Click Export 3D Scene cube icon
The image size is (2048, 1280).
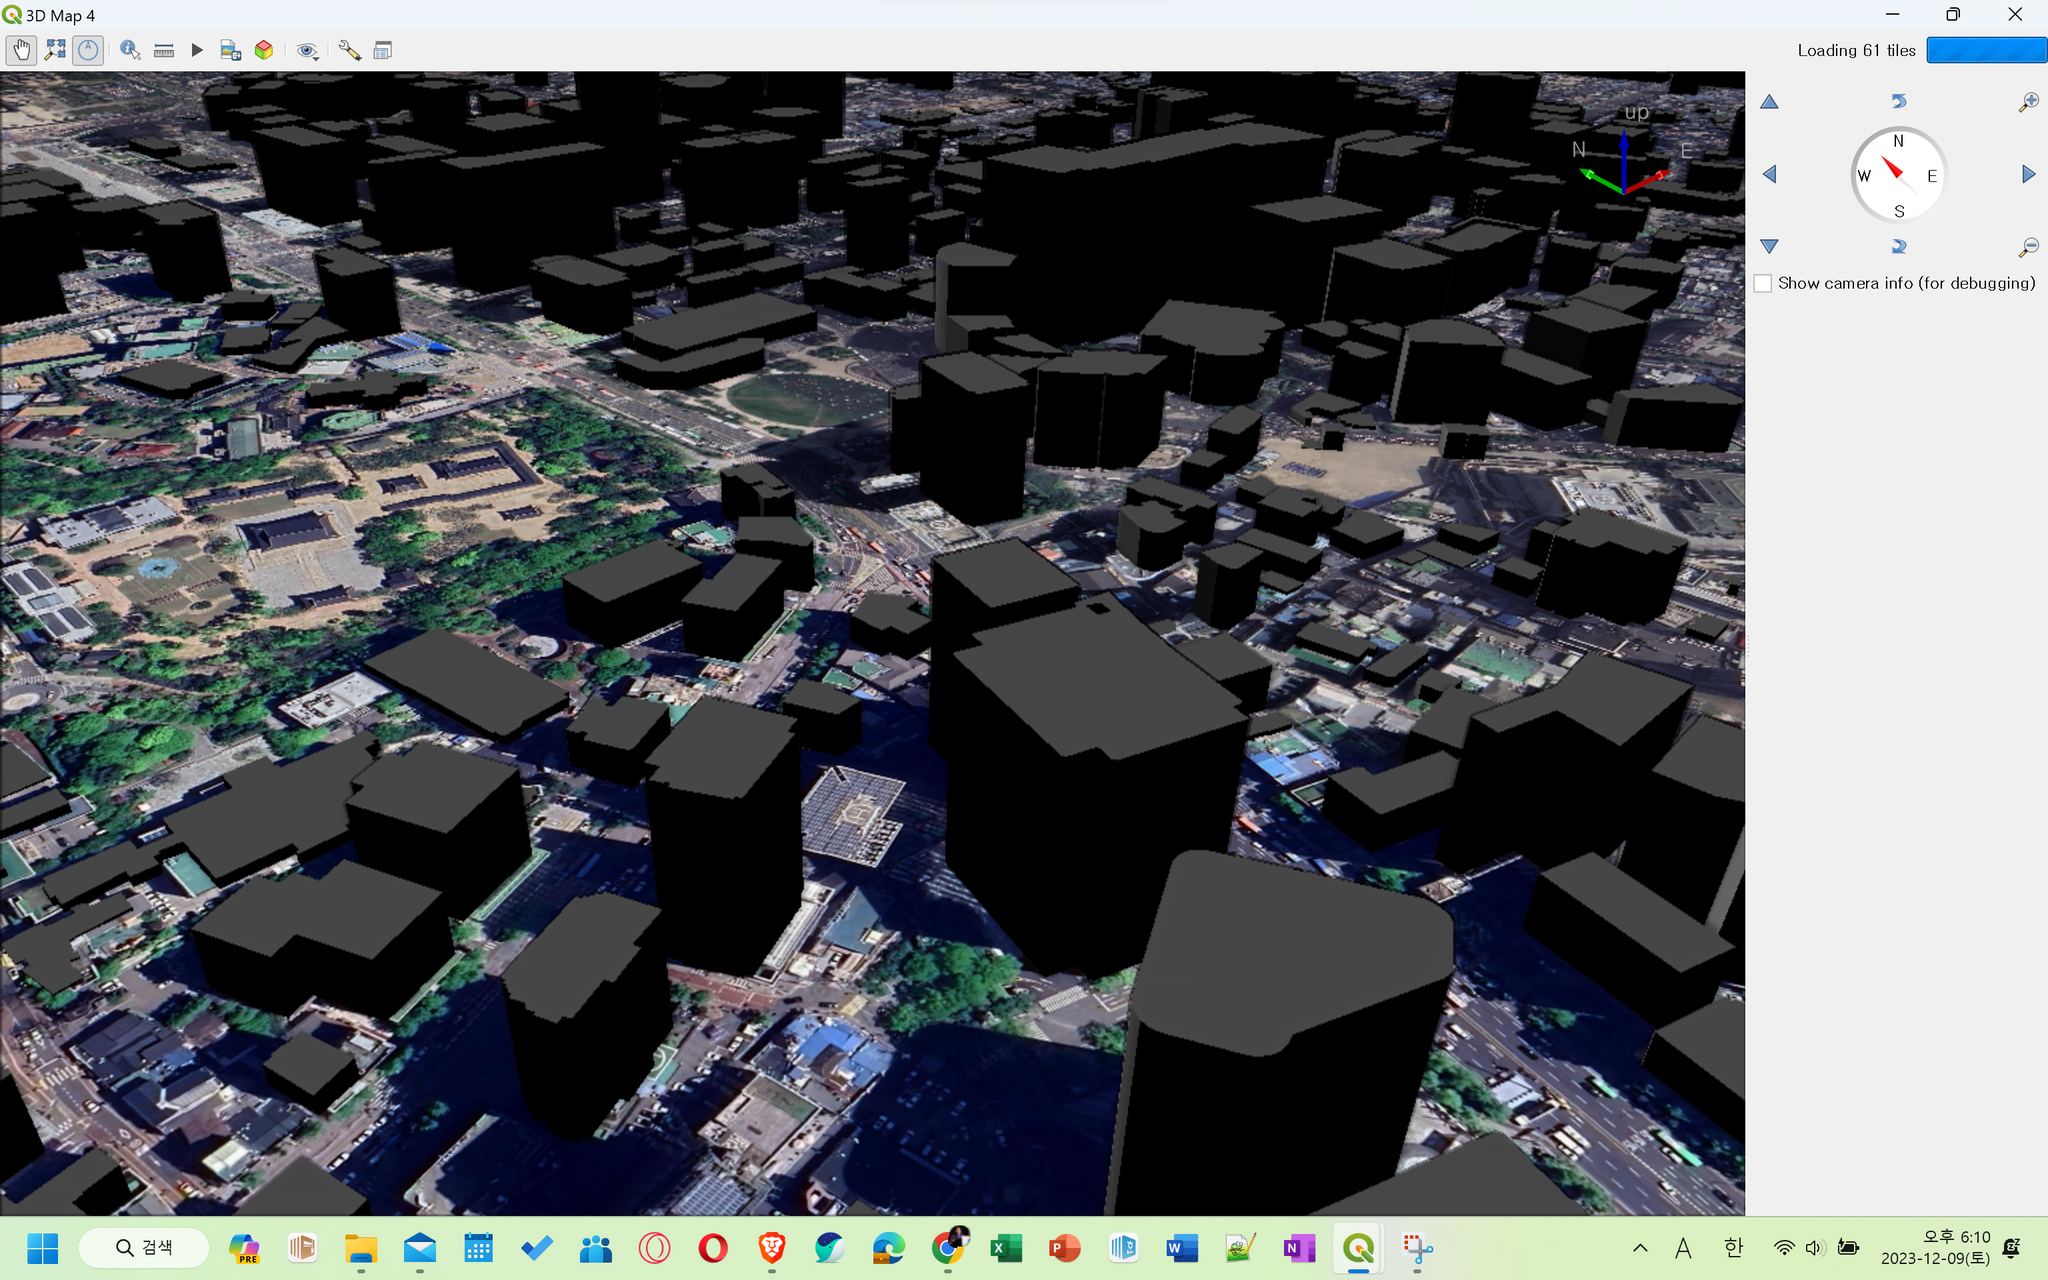(264, 50)
